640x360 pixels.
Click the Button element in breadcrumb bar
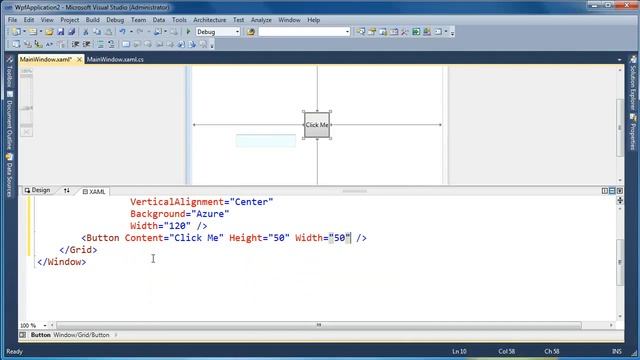(41, 335)
